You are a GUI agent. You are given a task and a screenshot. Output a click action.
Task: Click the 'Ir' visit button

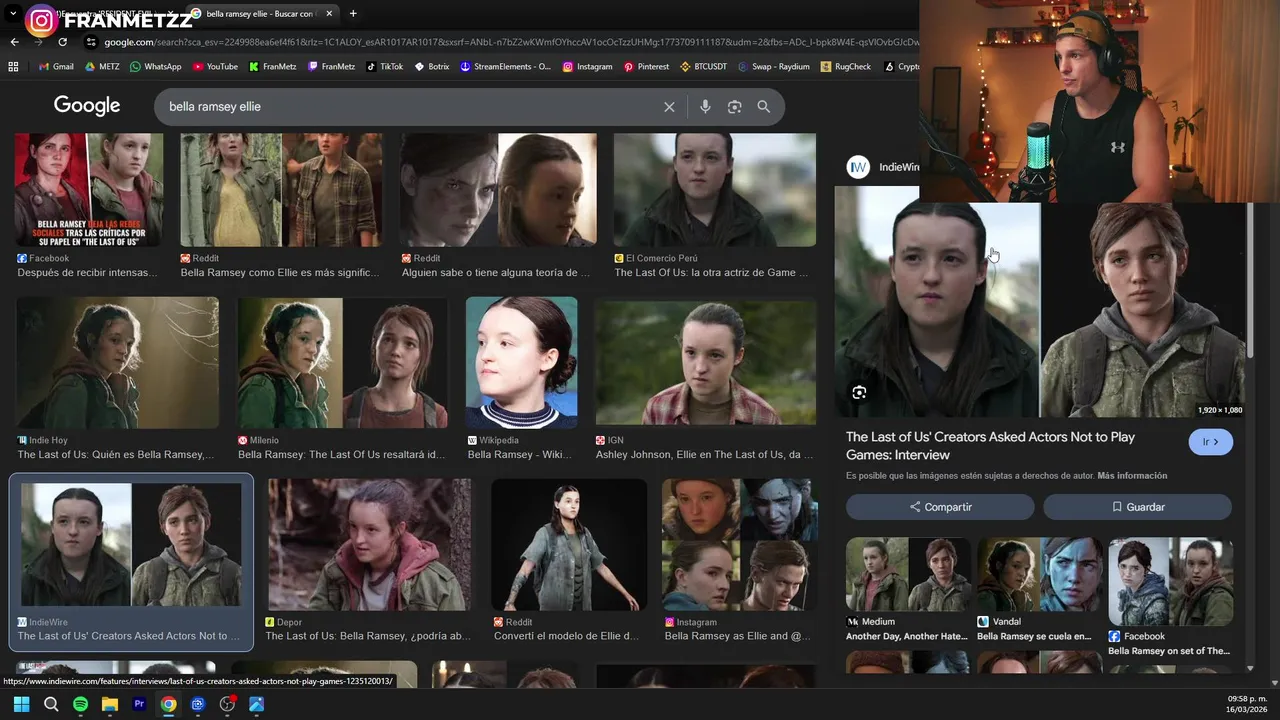1211,442
